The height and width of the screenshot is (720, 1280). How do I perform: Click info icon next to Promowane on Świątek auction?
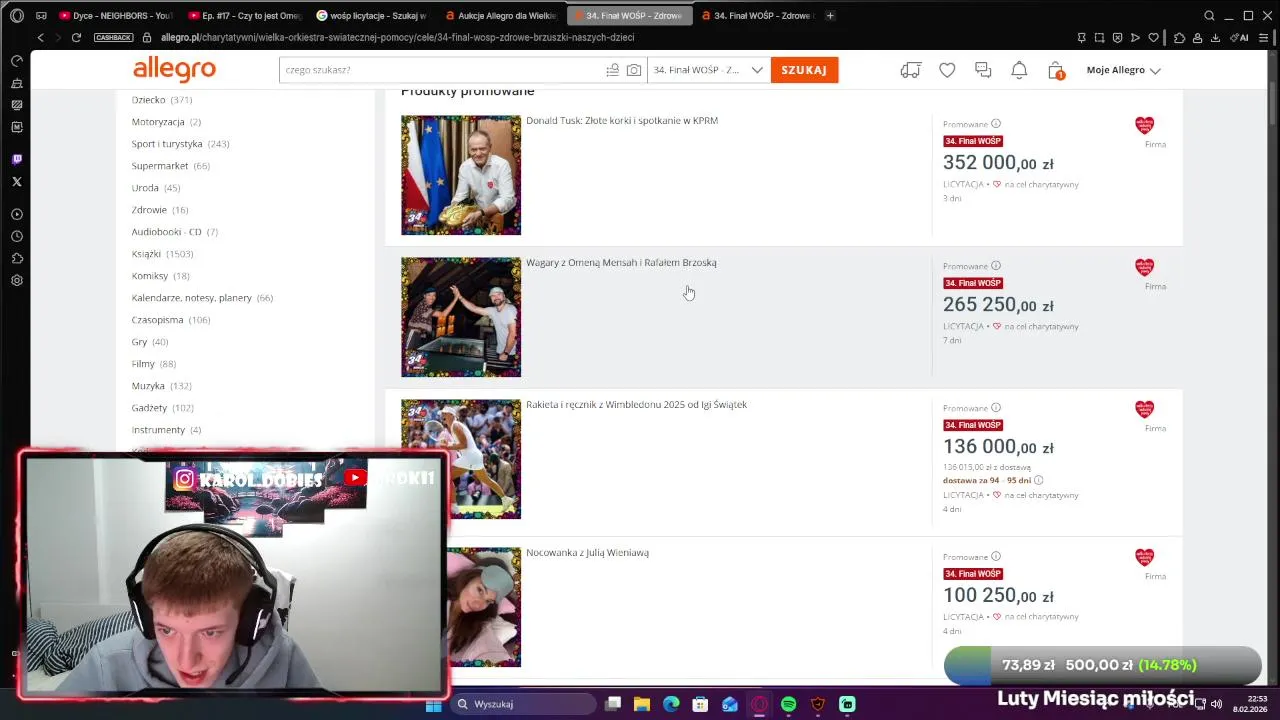click(995, 408)
